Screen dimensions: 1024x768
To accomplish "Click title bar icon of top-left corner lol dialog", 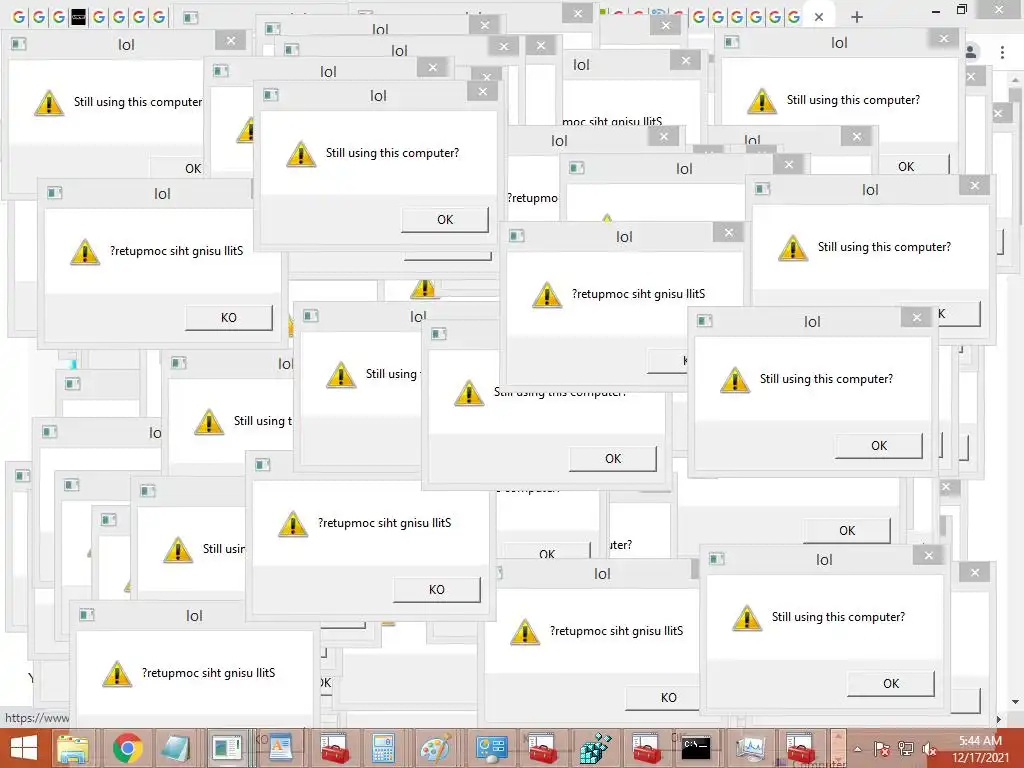I will coord(18,44).
